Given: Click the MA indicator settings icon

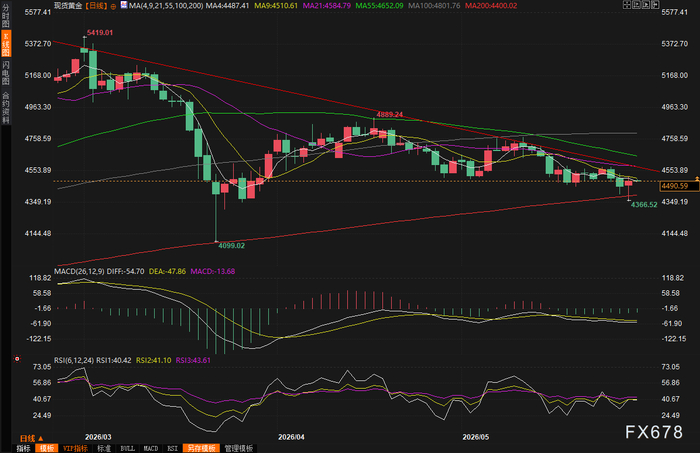Looking at the screenshot, I should pos(124,5).
